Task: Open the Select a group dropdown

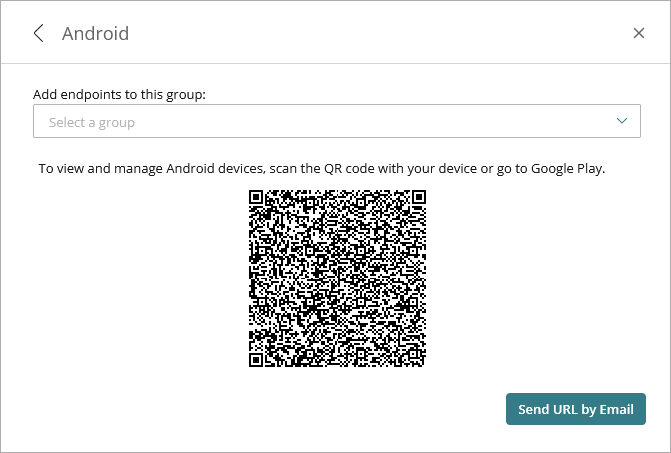Action: pos(337,121)
